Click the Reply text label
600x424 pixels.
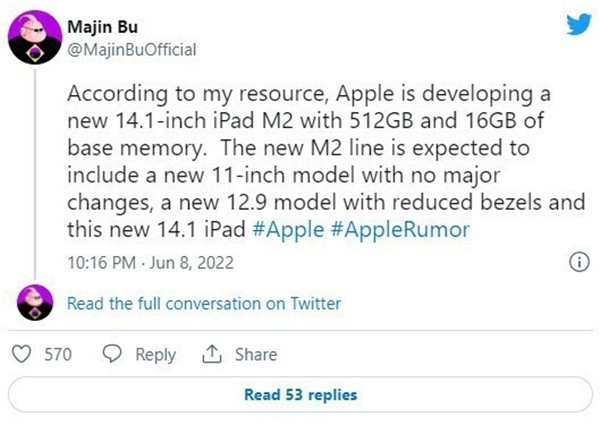[x=155, y=355]
